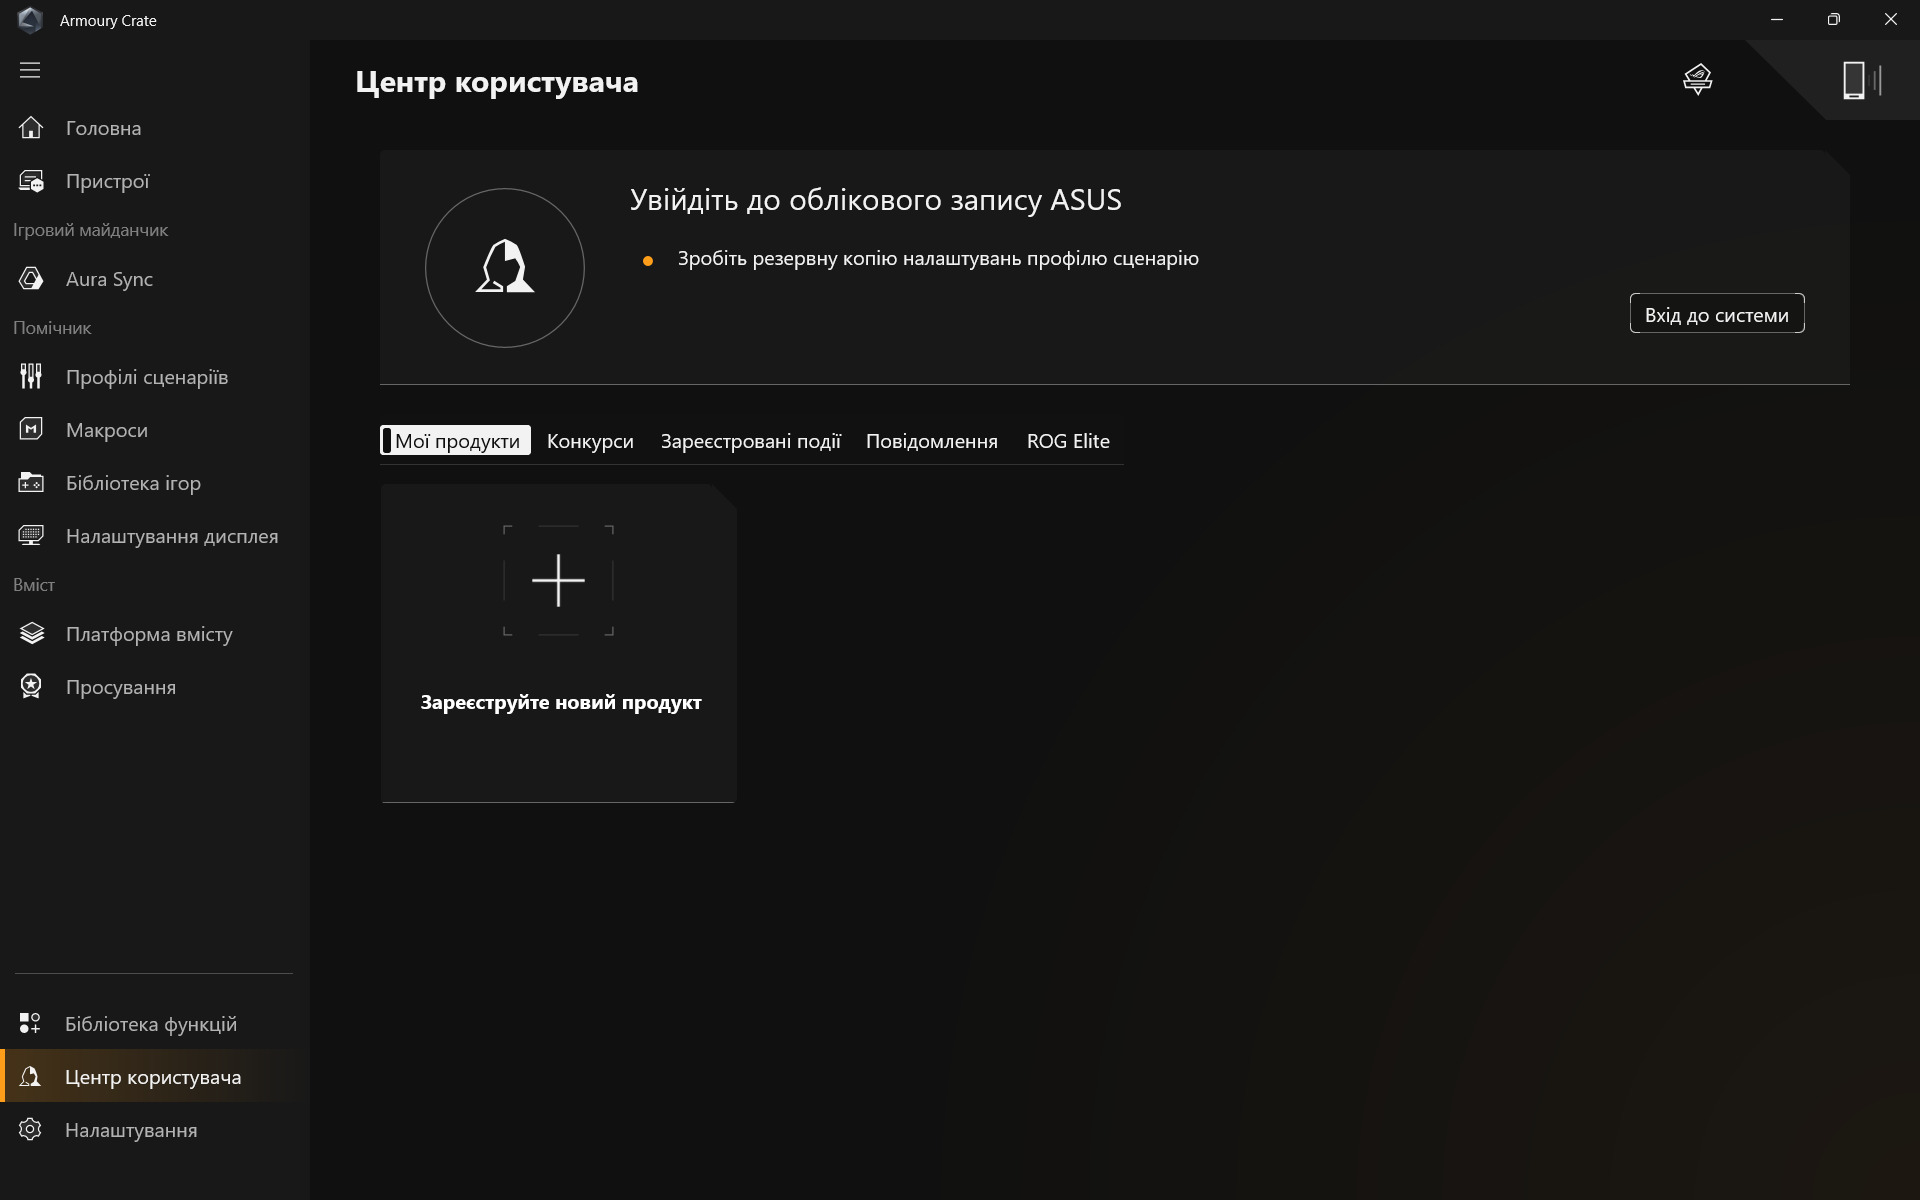Open Налаштування дисплея display icon
Screen dimensions: 1920x1200
tap(31, 536)
